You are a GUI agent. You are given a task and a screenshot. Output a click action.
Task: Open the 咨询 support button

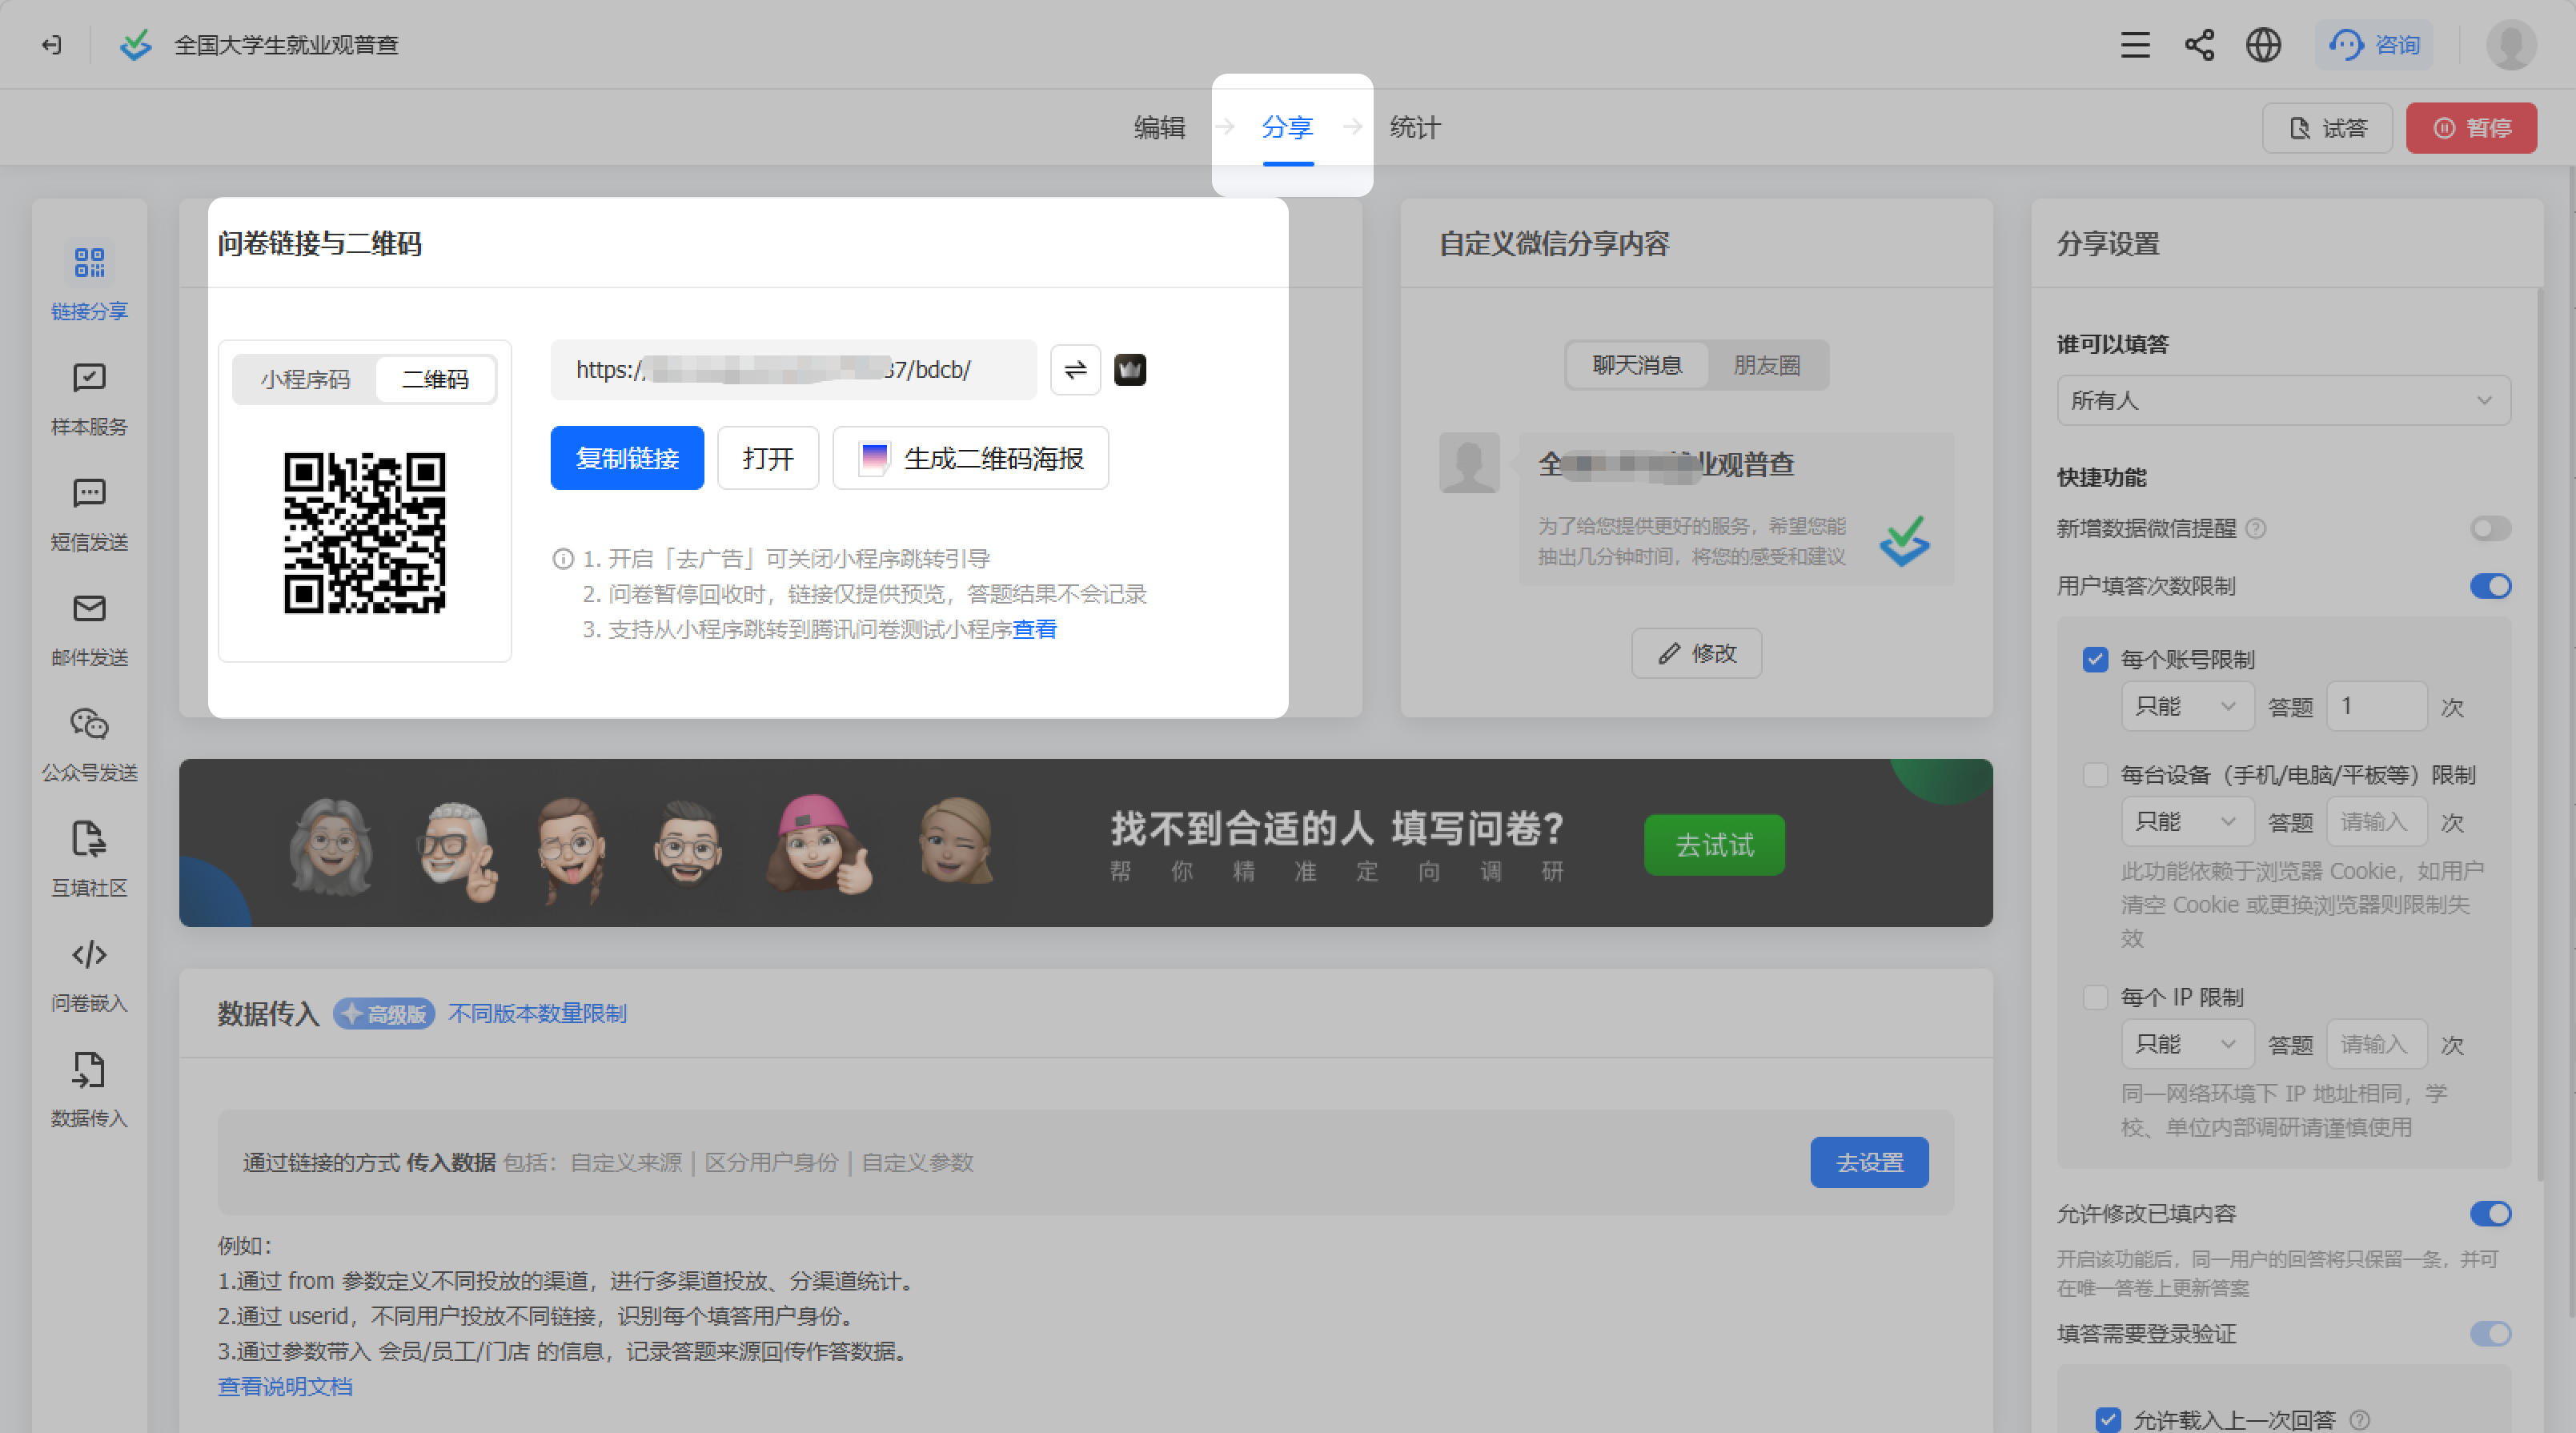[x=2375, y=45]
